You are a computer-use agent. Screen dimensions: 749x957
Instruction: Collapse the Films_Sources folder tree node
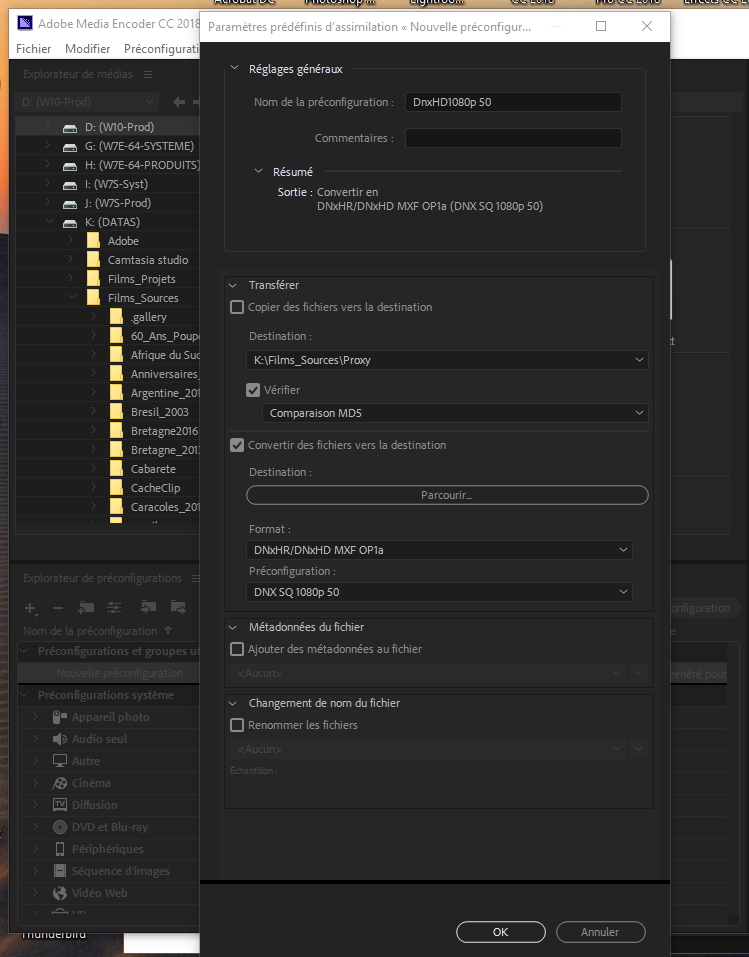click(x=72, y=297)
